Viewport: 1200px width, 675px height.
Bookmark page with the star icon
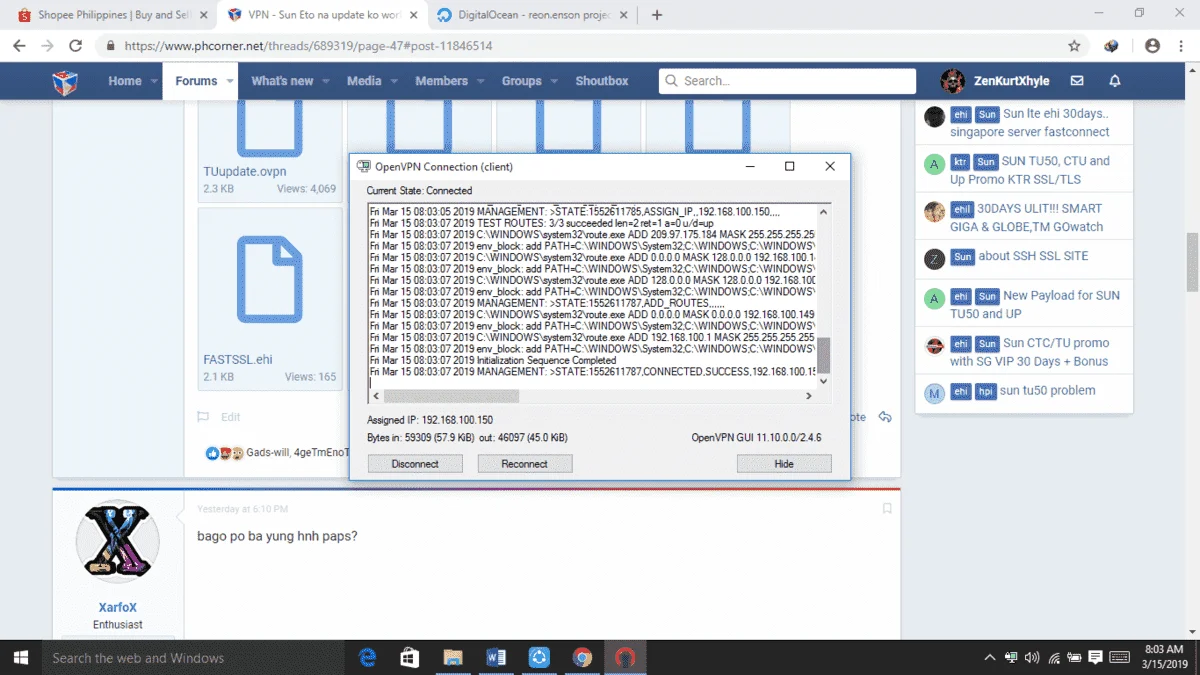(x=1074, y=46)
